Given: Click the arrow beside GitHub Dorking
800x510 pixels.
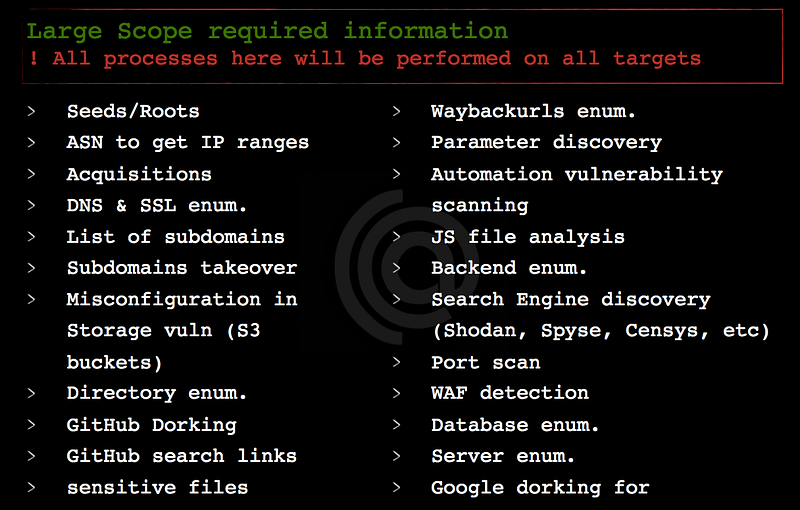Looking at the screenshot, I should click(x=32, y=424).
